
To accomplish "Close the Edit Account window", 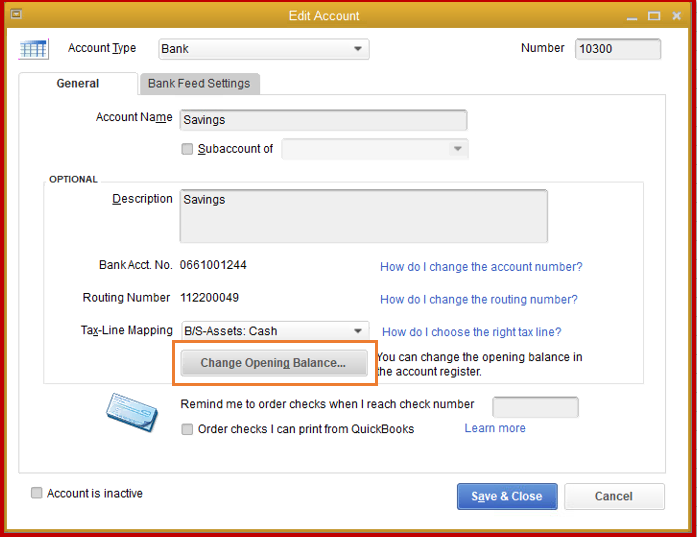I will 677,16.
